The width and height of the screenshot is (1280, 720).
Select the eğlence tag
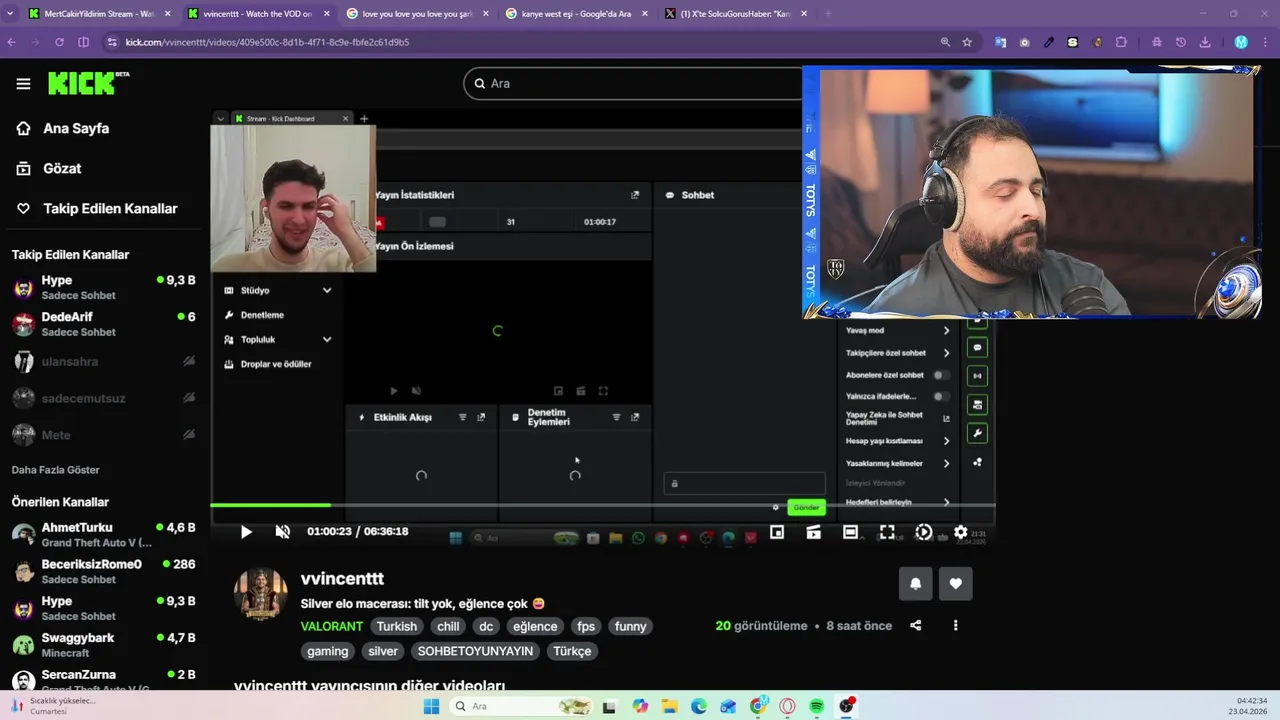(535, 627)
